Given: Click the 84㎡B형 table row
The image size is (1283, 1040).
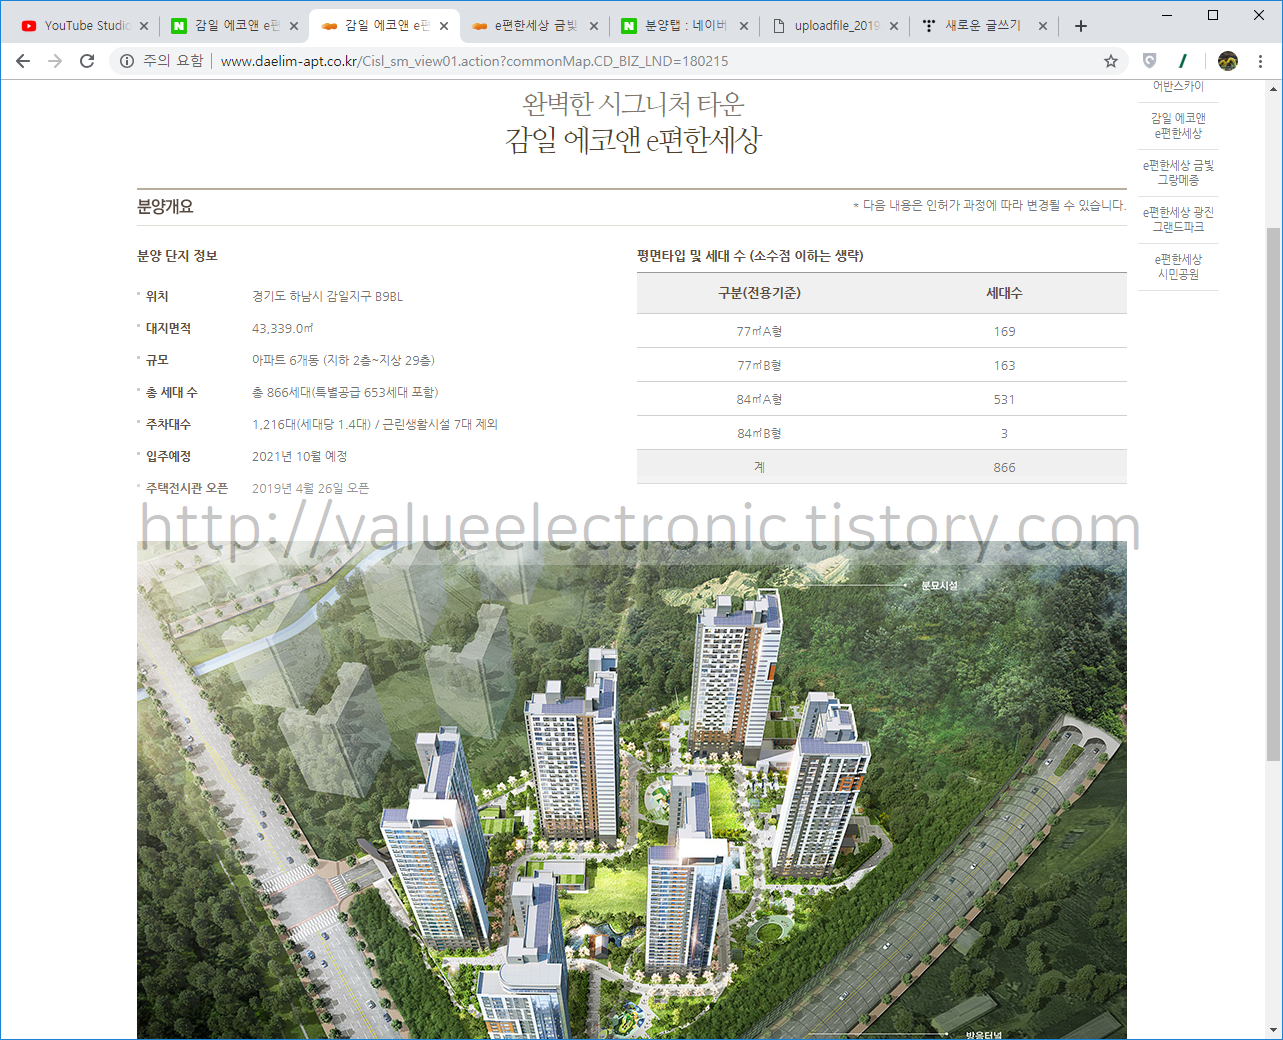Looking at the screenshot, I should click(x=882, y=433).
